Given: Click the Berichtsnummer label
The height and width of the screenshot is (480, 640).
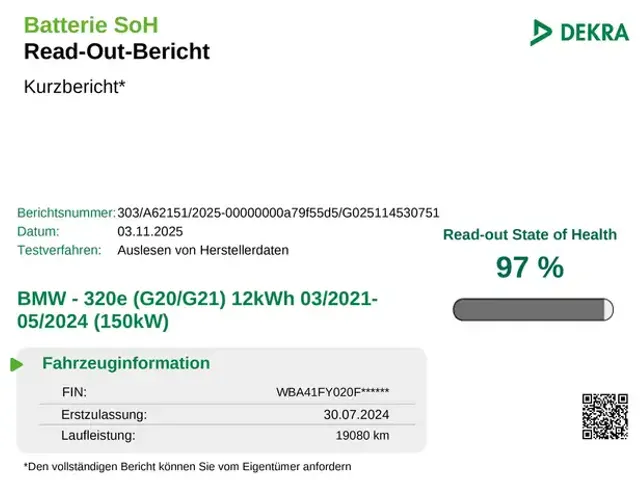Looking at the screenshot, I should pos(66,212).
